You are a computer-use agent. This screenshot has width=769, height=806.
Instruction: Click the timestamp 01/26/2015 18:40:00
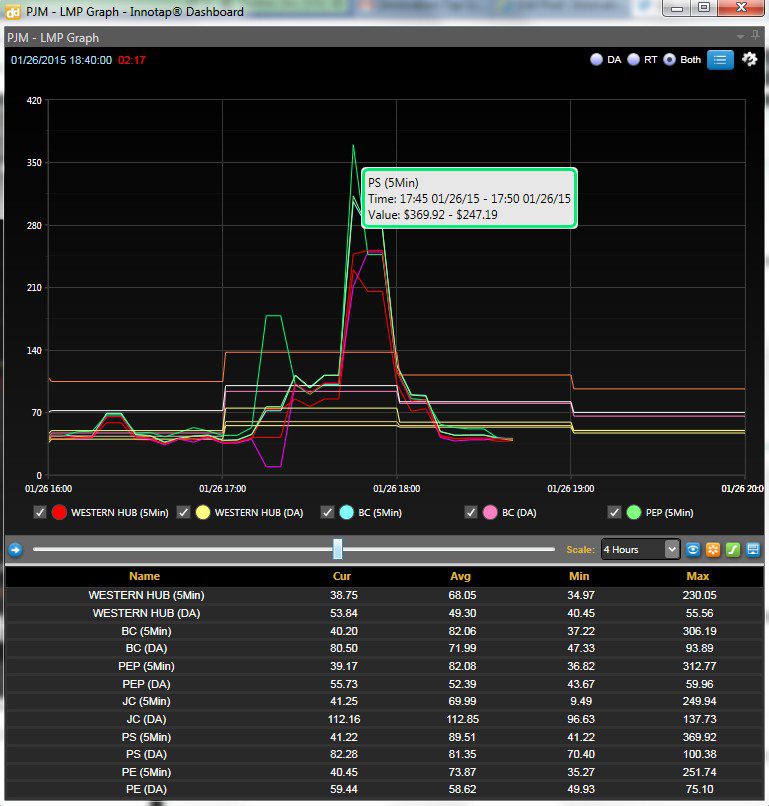pos(61,60)
